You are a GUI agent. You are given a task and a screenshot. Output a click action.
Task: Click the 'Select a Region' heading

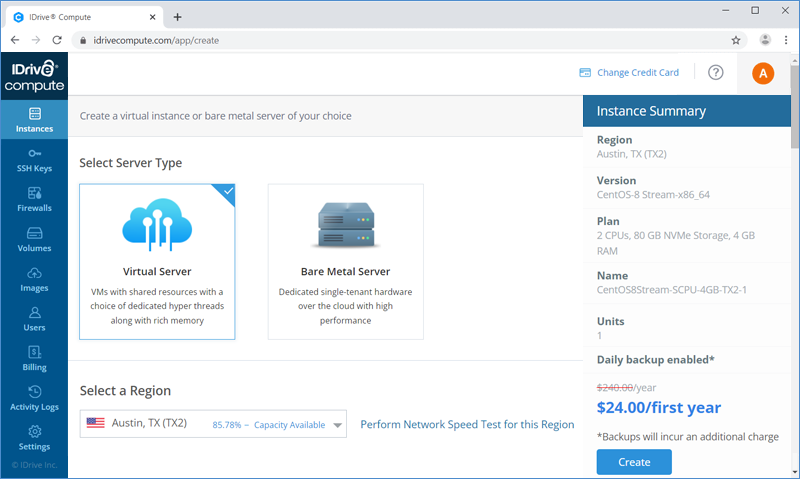tap(125, 391)
